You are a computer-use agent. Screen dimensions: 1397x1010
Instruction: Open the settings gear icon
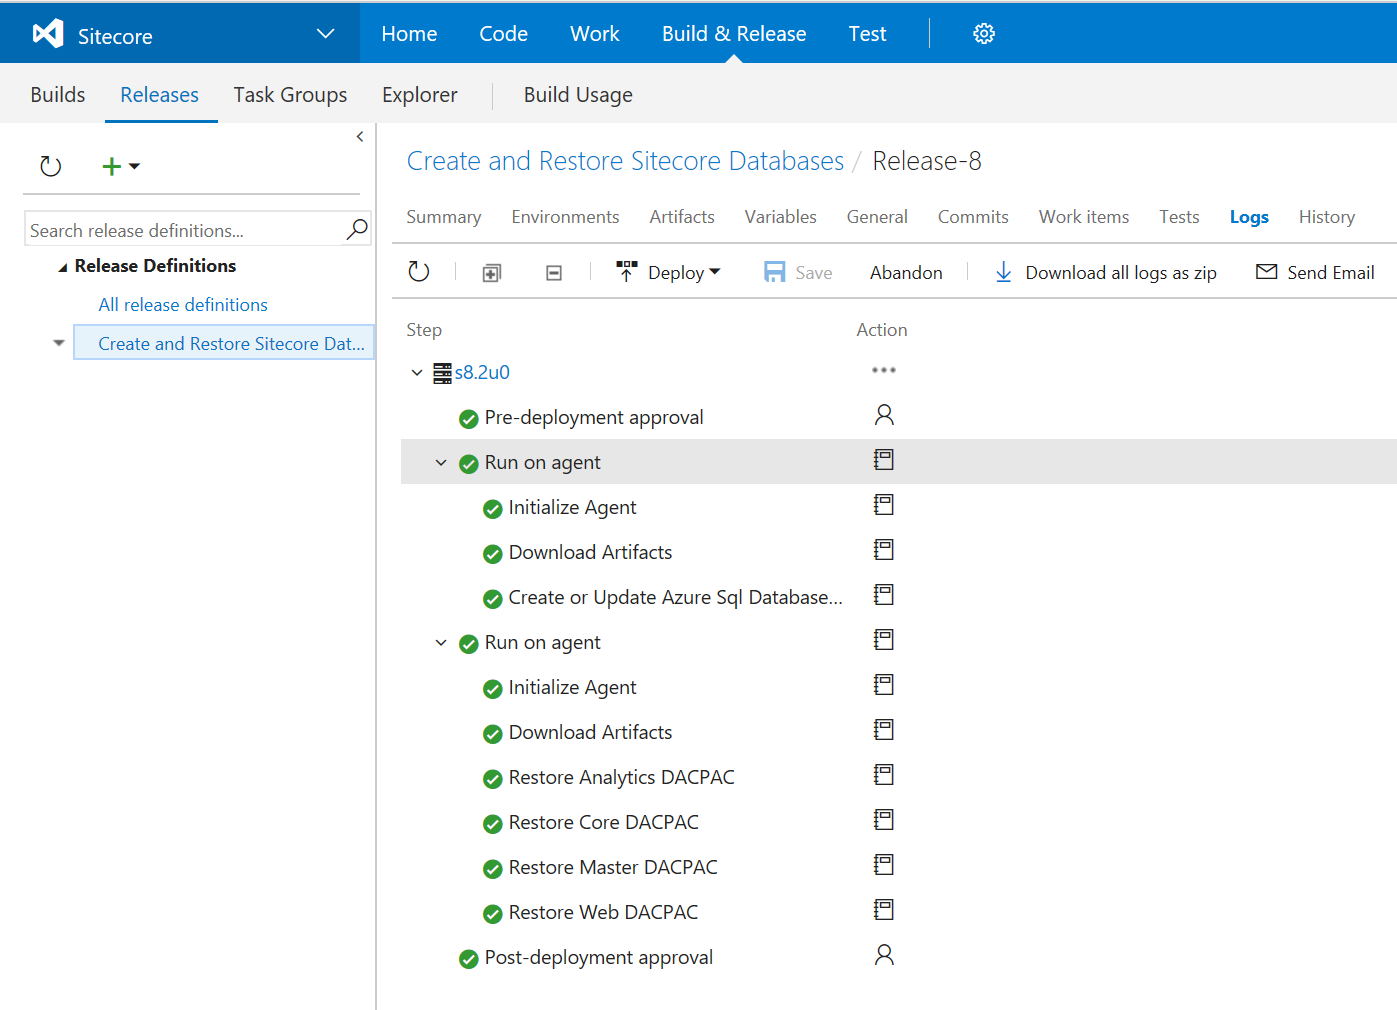click(984, 34)
